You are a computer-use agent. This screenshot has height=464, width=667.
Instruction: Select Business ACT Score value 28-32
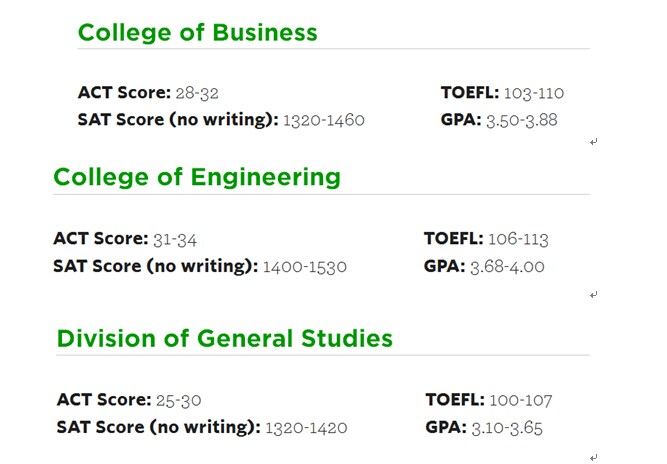coord(197,93)
